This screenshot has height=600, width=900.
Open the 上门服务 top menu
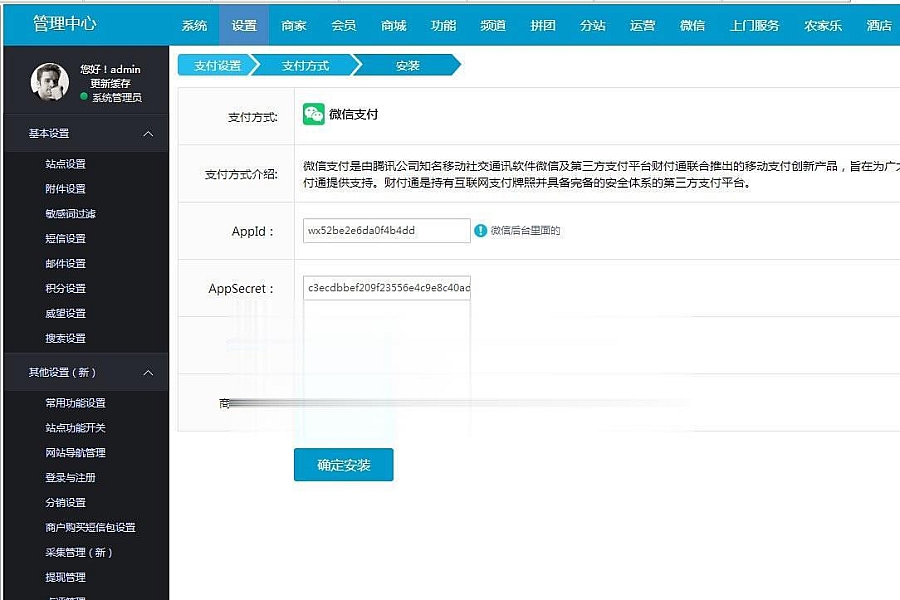tap(754, 25)
